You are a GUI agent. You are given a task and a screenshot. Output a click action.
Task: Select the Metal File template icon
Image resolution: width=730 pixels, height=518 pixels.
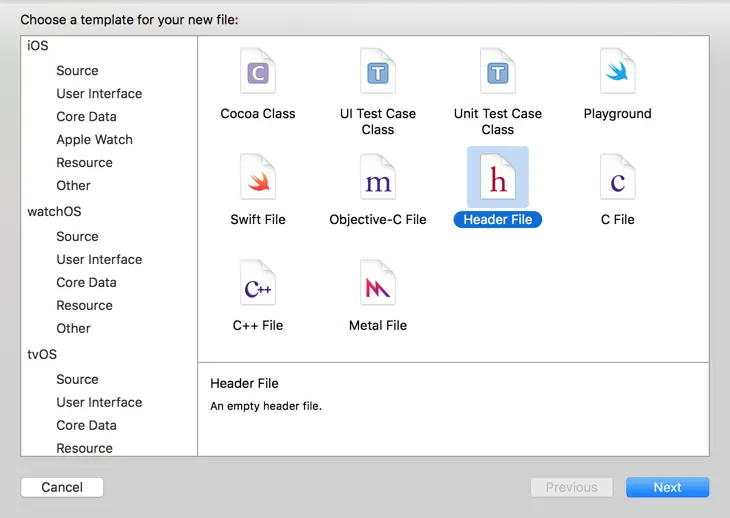click(x=378, y=283)
